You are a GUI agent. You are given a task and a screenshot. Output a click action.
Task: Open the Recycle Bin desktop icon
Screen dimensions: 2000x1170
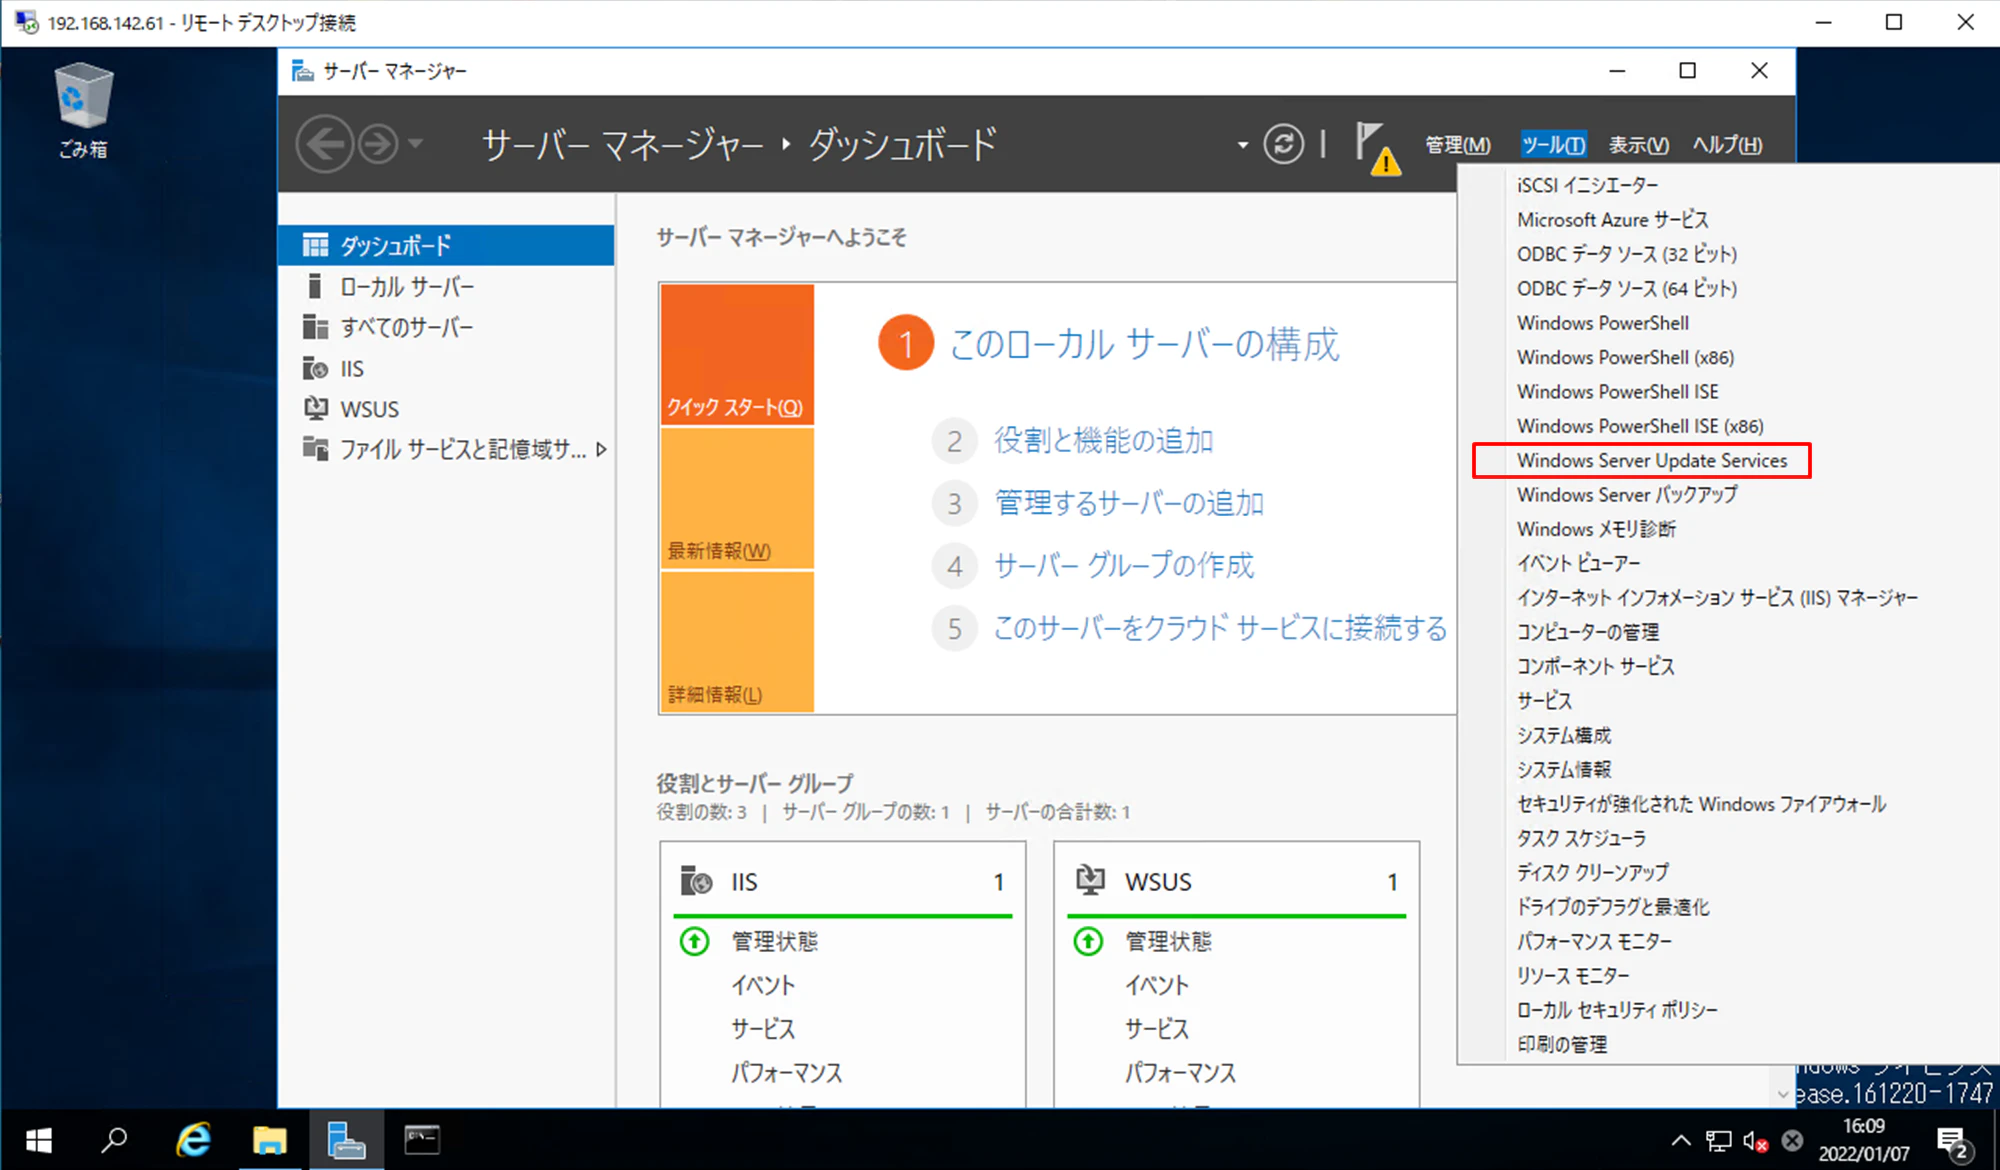pyautogui.click(x=83, y=110)
